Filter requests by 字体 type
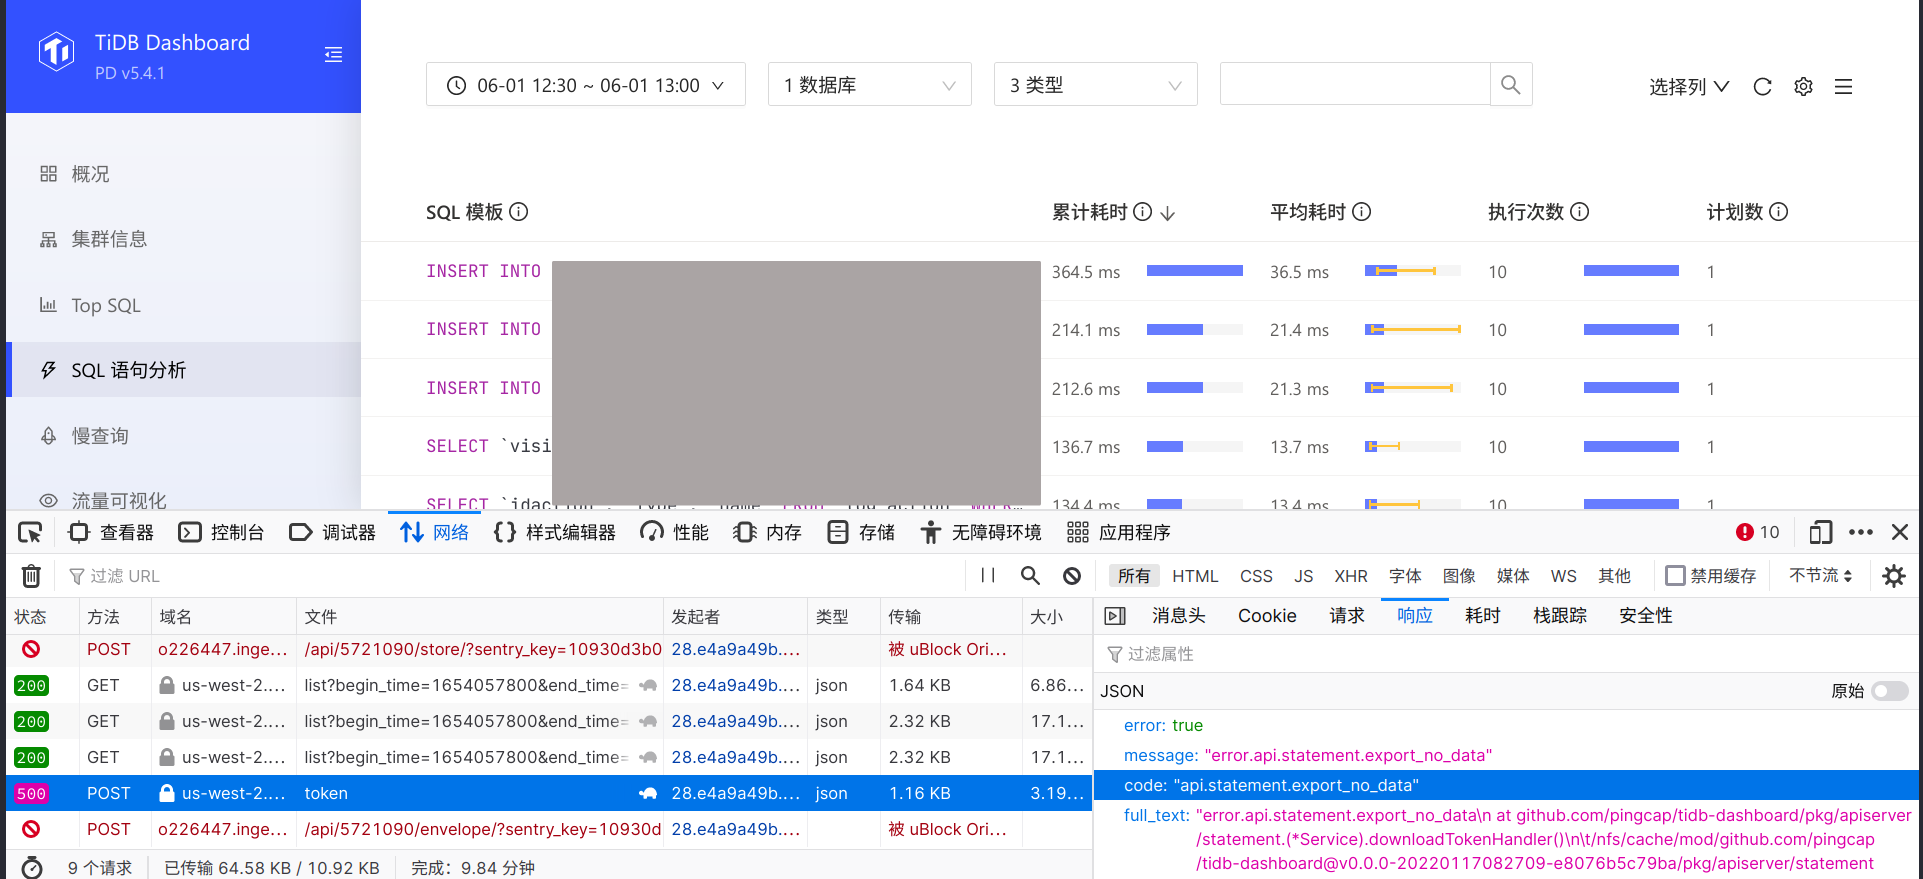The height and width of the screenshot is (879, 1923). [1405, 576]
